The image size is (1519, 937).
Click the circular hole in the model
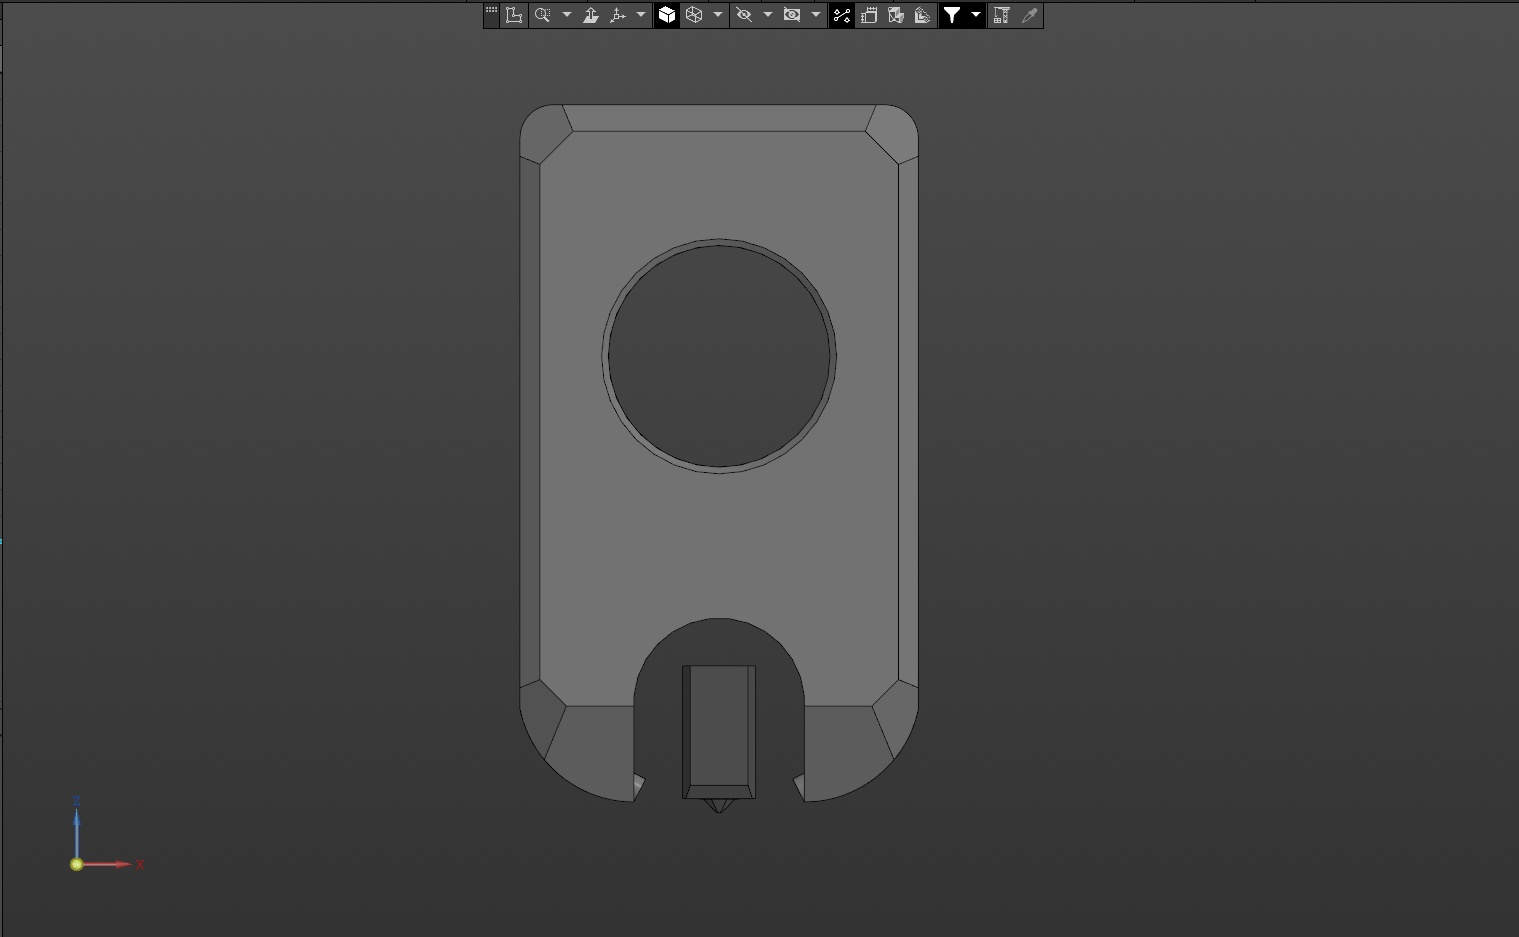pos(719,355)
